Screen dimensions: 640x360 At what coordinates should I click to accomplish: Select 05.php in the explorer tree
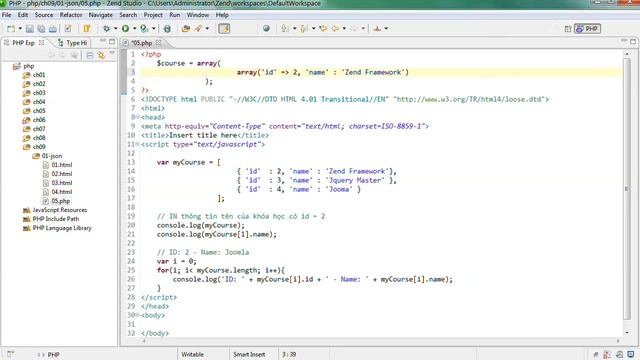56,201
